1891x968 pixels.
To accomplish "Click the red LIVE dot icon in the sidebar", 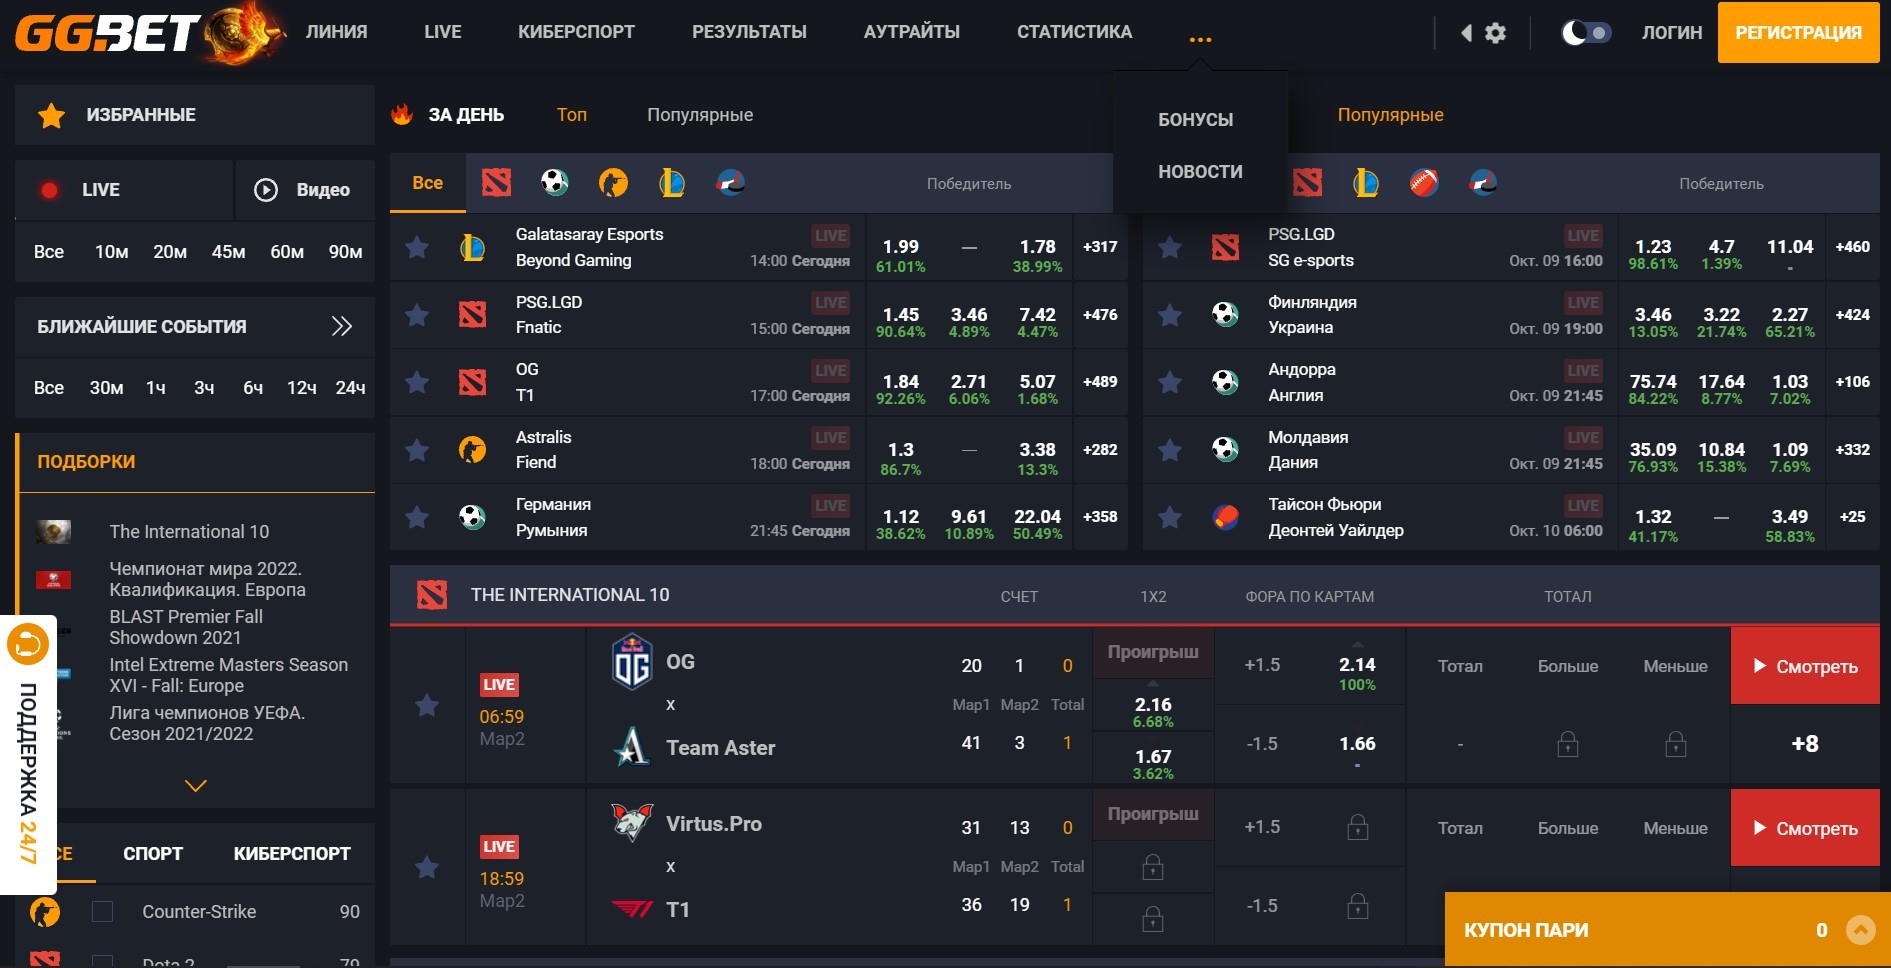I will (49, 190).
